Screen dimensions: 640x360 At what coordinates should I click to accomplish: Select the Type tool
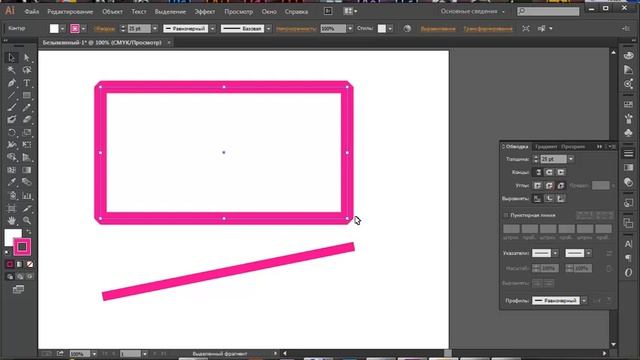(x=27, y=83)
